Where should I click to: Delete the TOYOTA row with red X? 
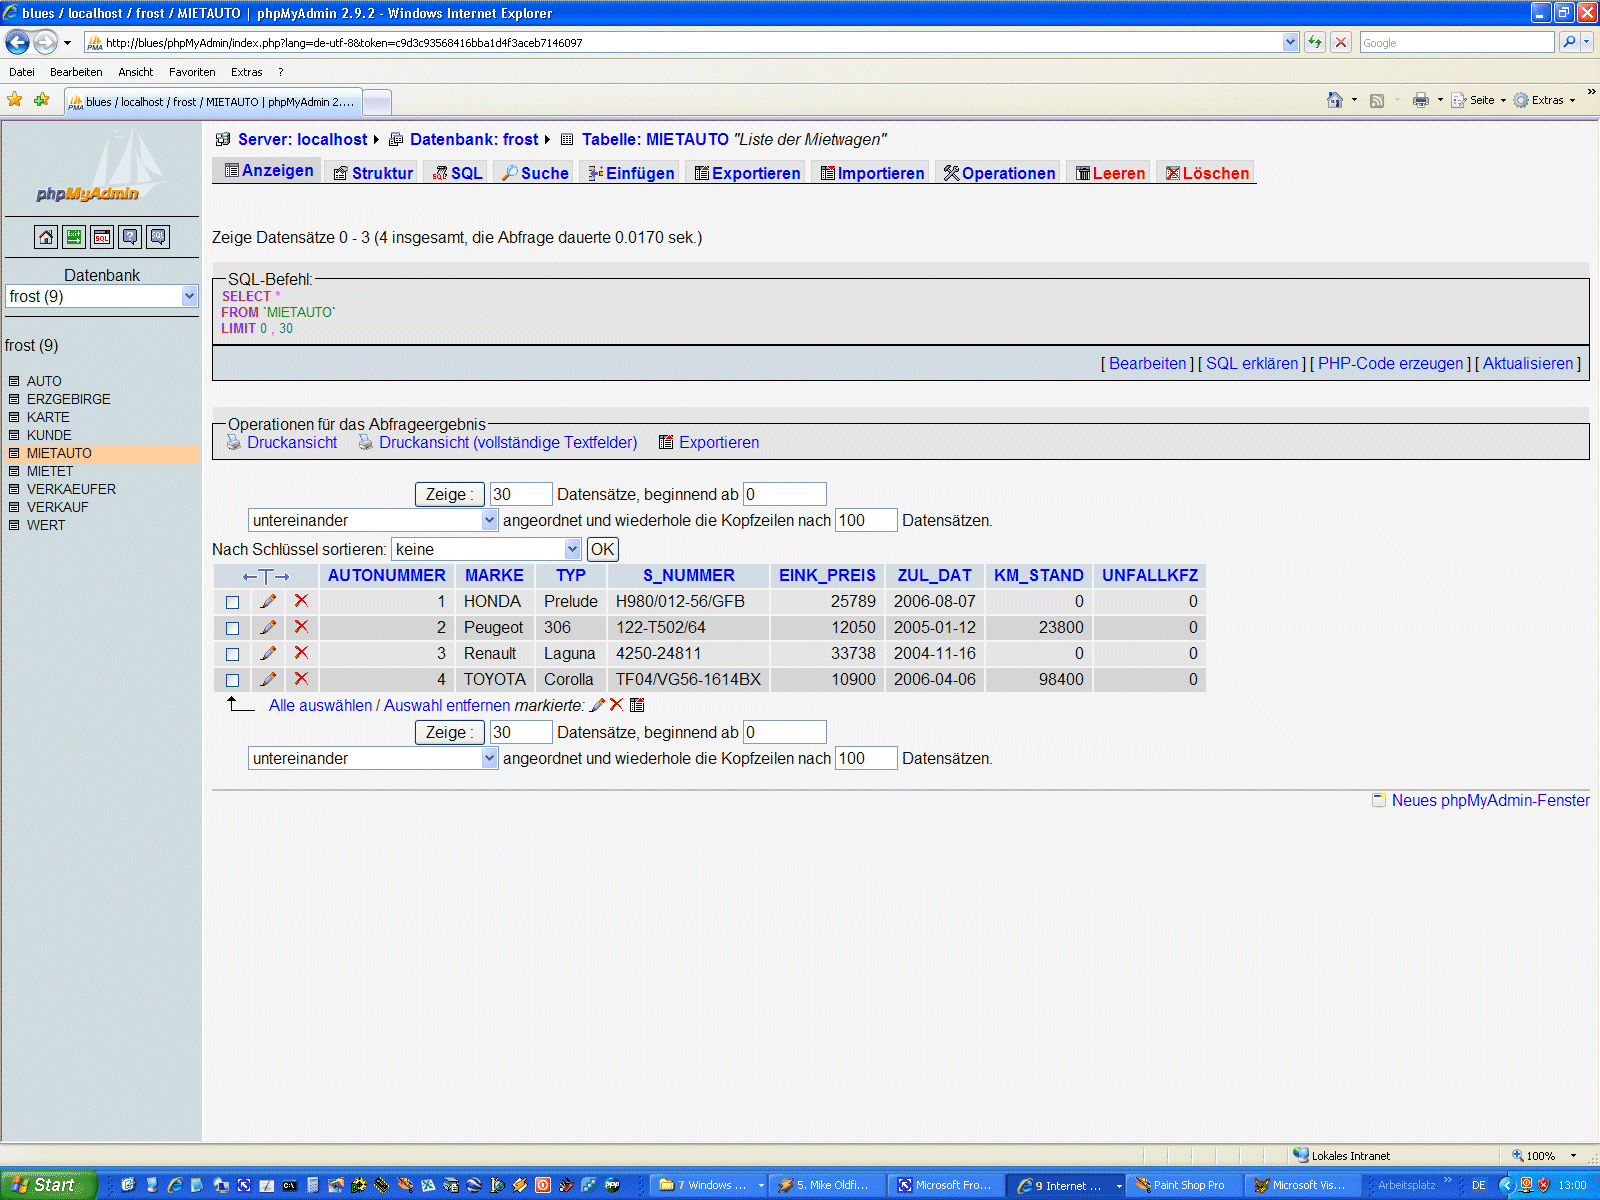point(301,679)
